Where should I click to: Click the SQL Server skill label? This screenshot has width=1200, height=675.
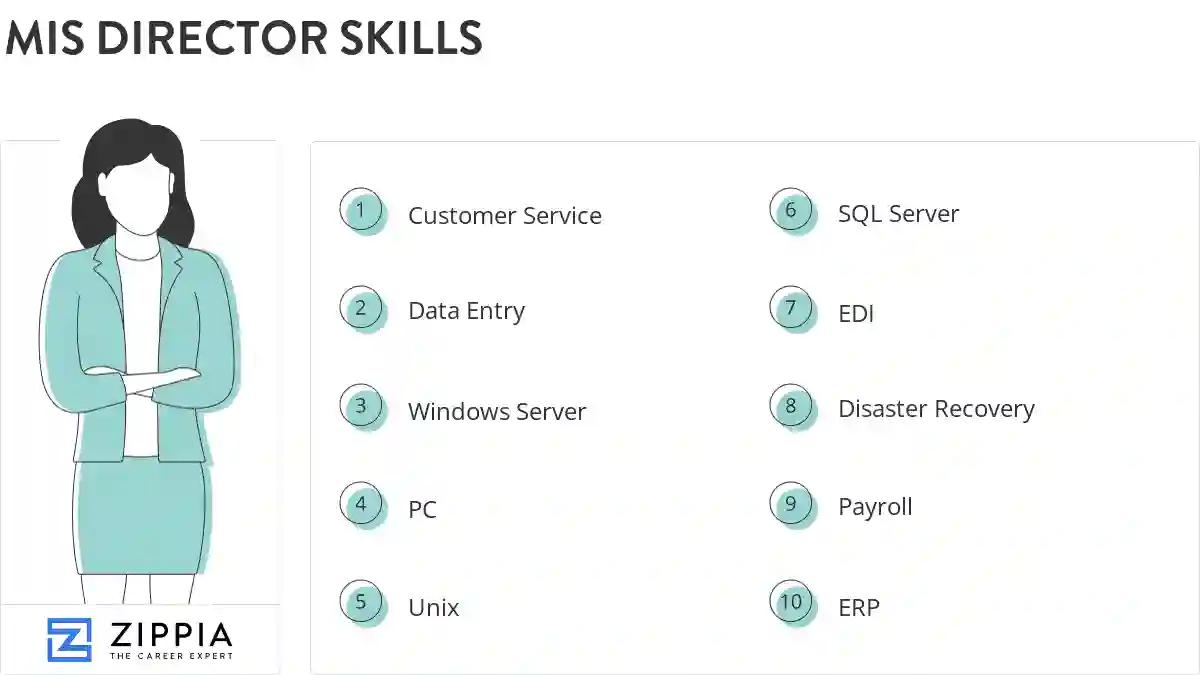[x=898, y=214]
